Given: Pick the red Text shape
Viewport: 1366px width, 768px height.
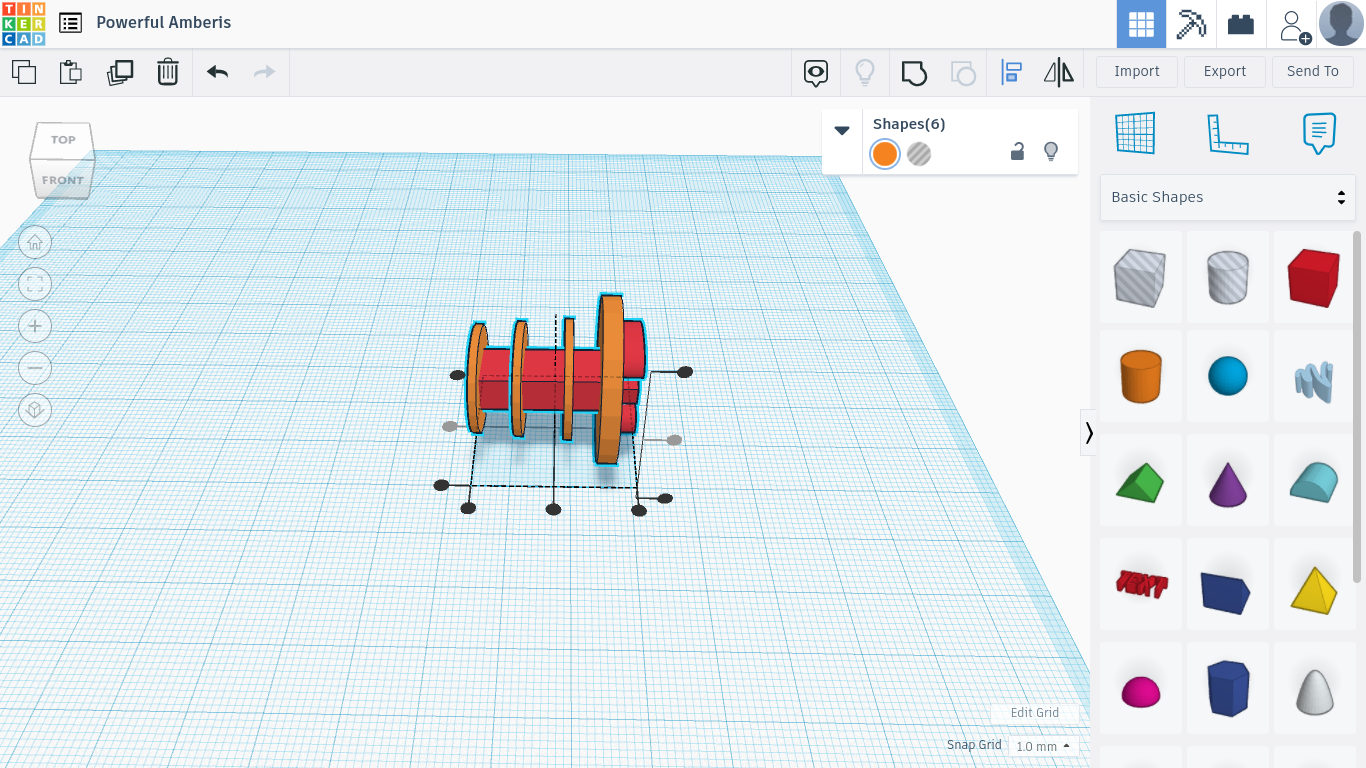Looking at the screenshot, I should coord(1141,583).
